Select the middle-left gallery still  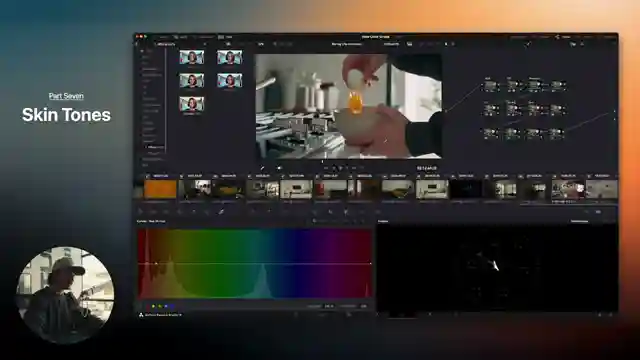(x=191, y=80)
